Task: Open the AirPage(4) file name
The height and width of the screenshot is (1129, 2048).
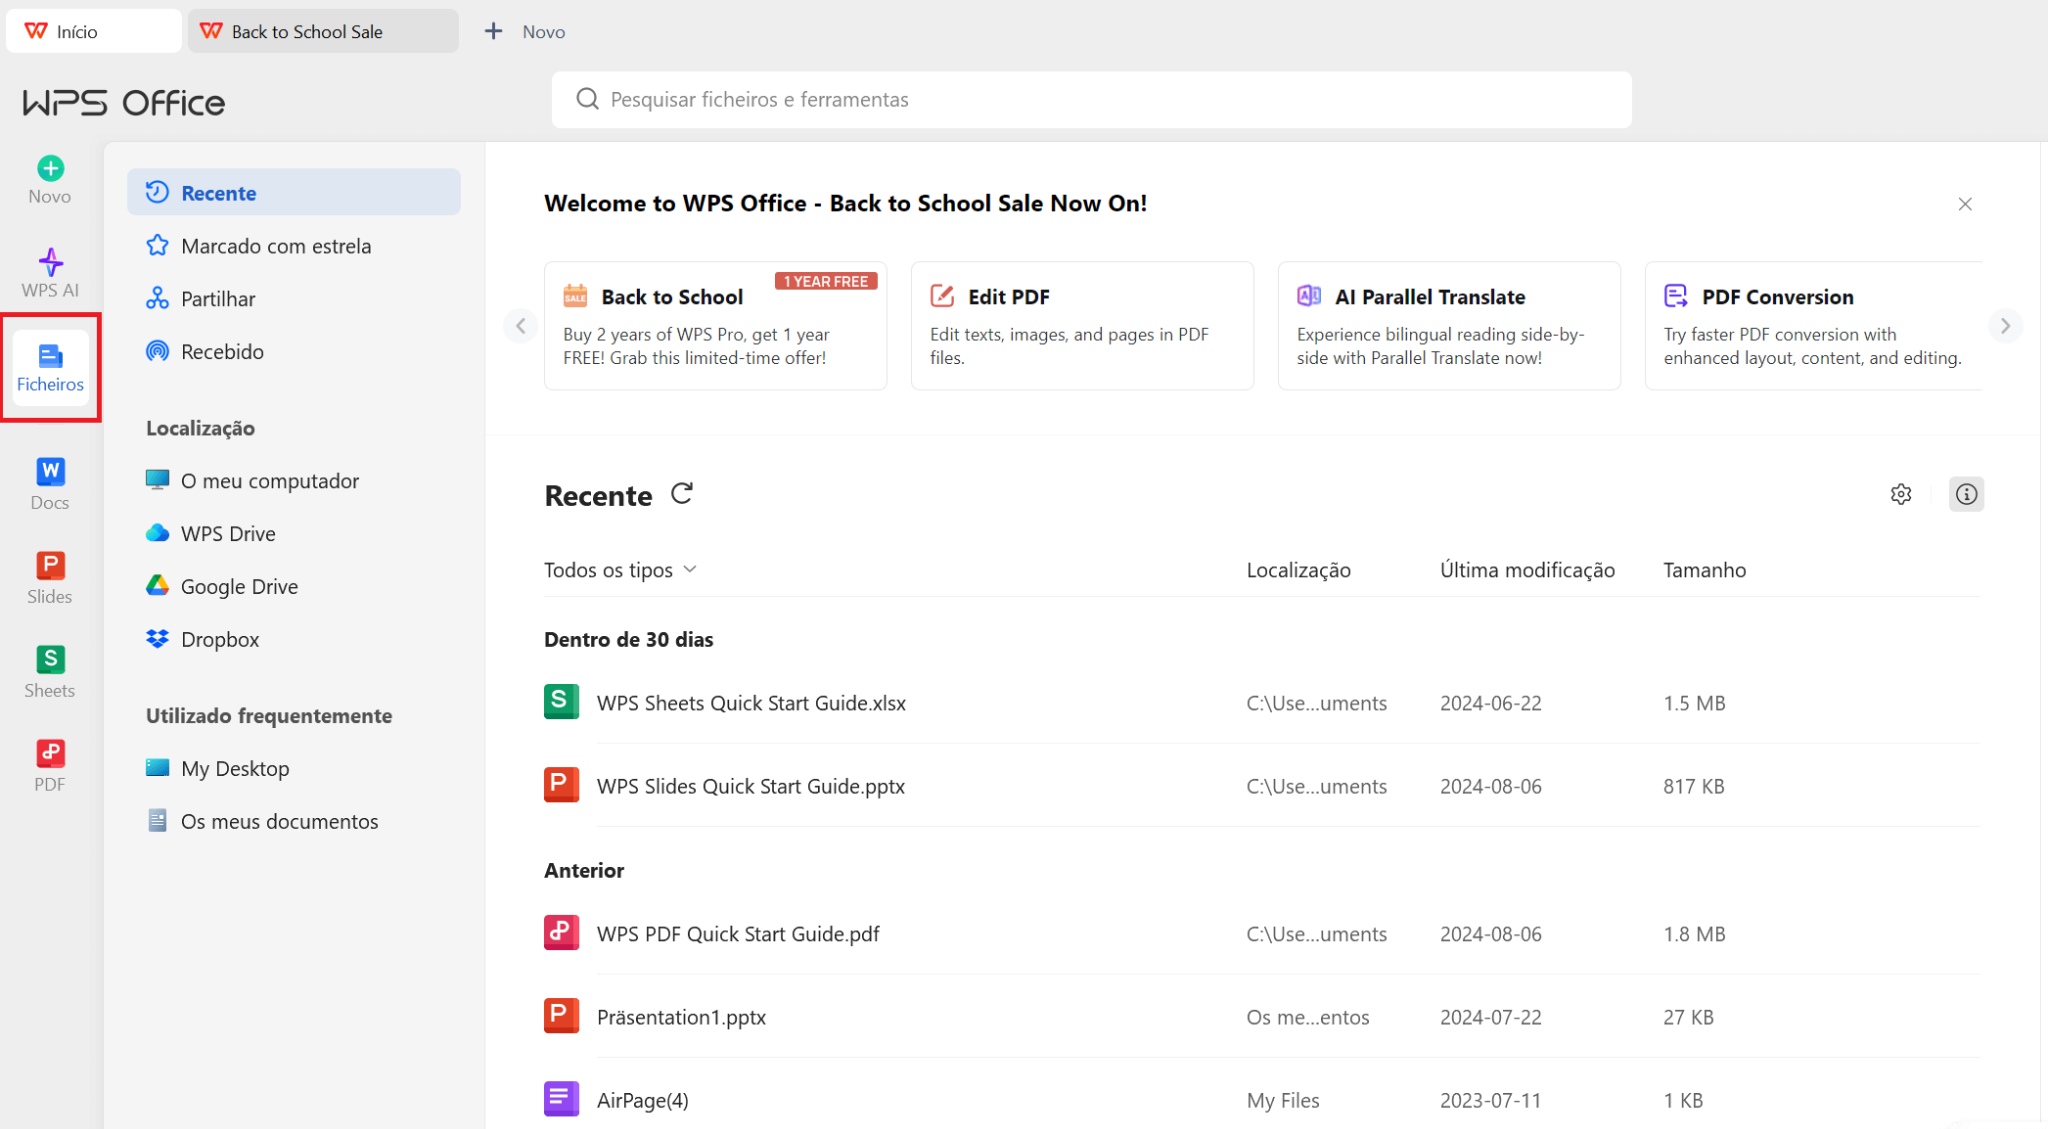Action: (x=642, y=1100)
